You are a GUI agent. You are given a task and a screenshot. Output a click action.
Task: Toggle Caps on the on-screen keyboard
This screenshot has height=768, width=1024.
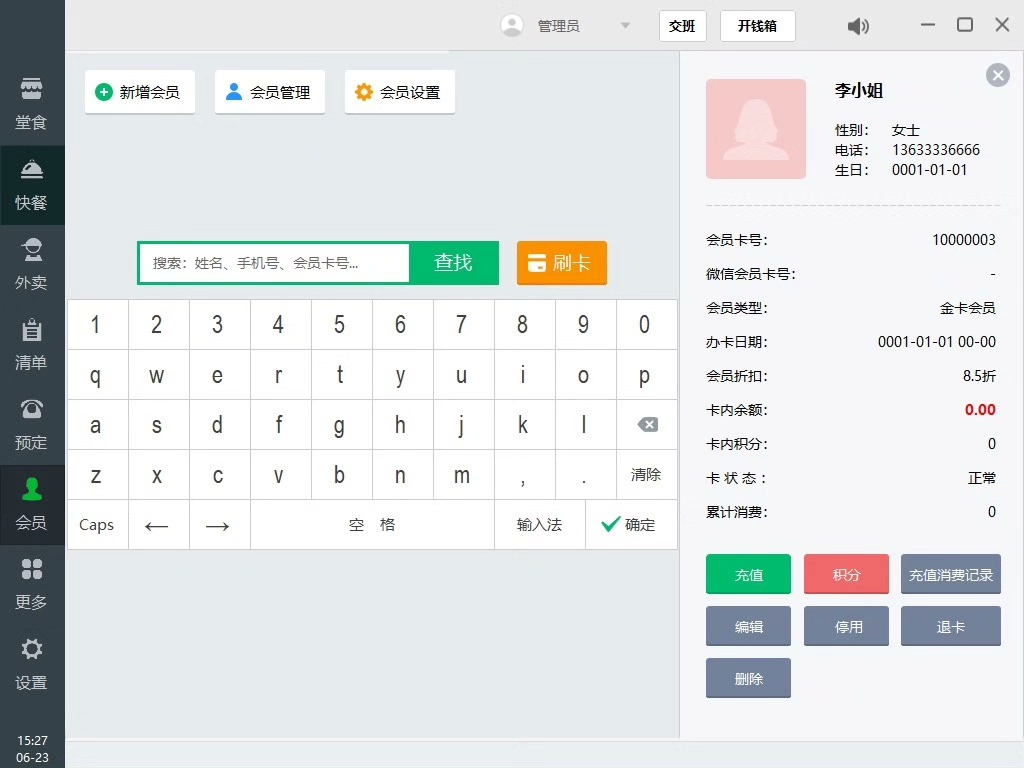(97, 525)
